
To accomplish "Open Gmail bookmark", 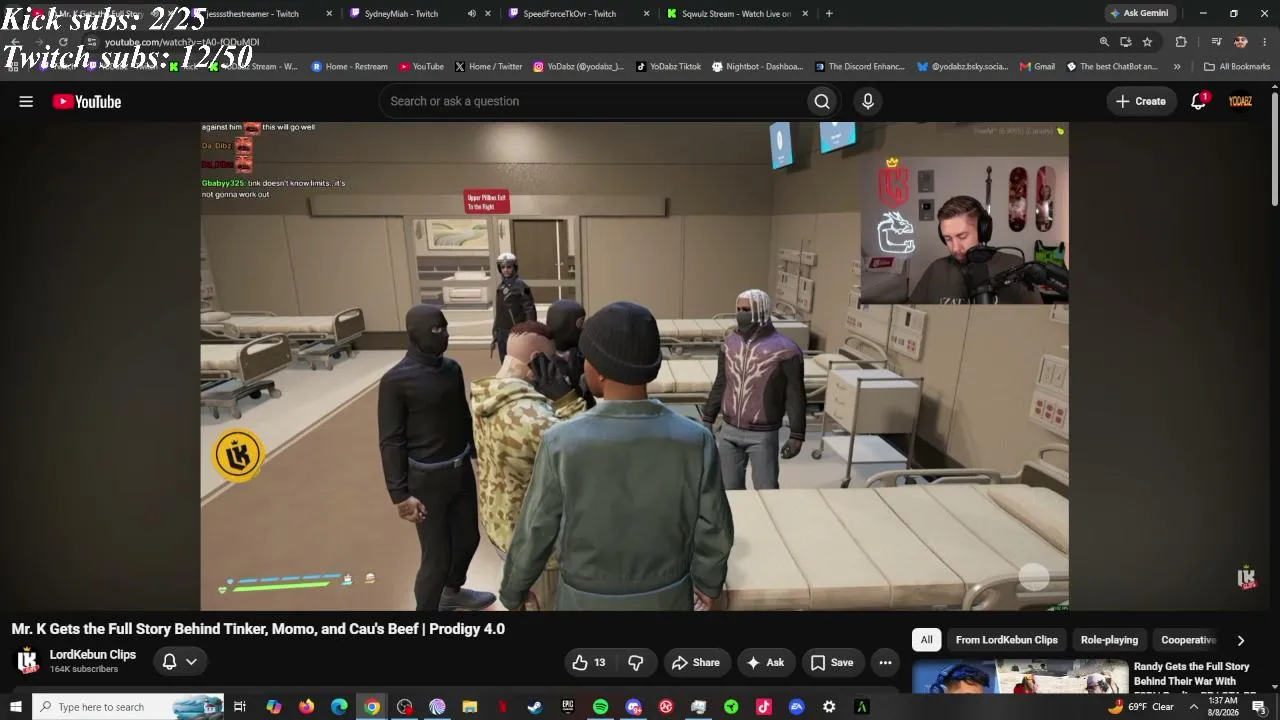I will point(1038,67).
